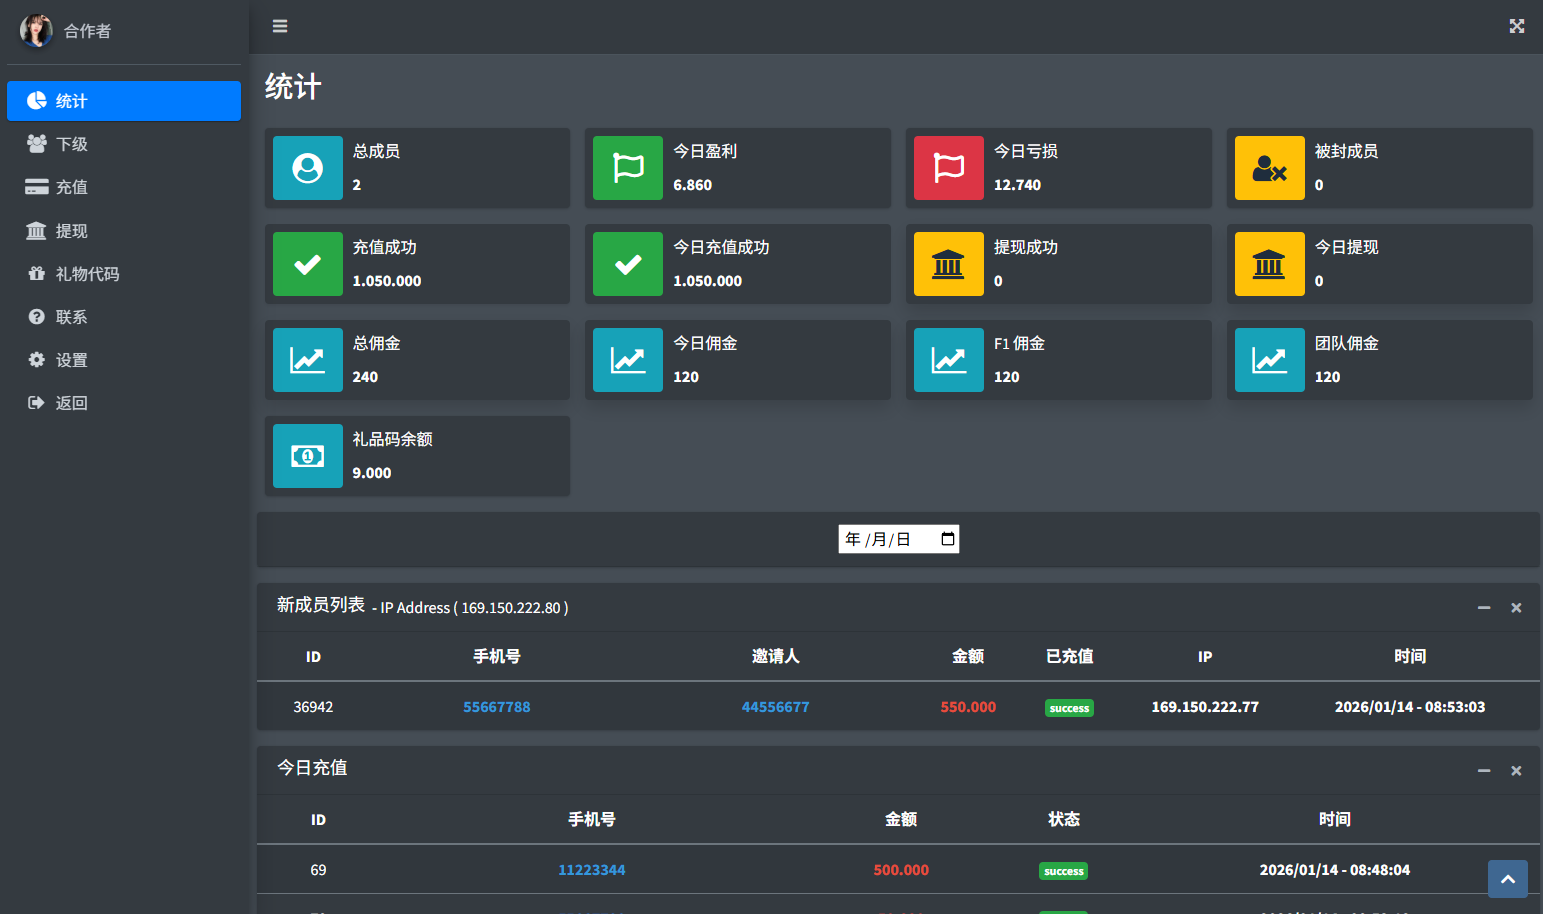Click the 礼品码余额 money icon

click(308, 456)
